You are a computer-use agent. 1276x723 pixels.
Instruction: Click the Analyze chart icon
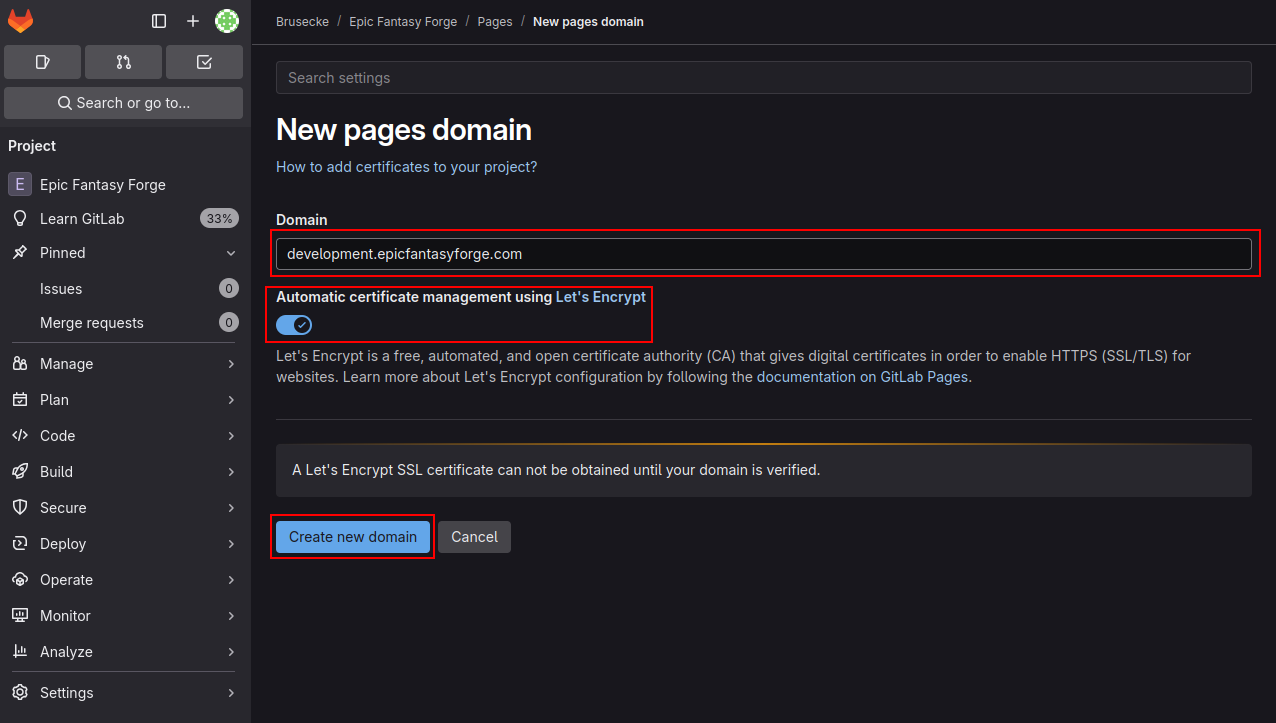click(x=20, y=652)
